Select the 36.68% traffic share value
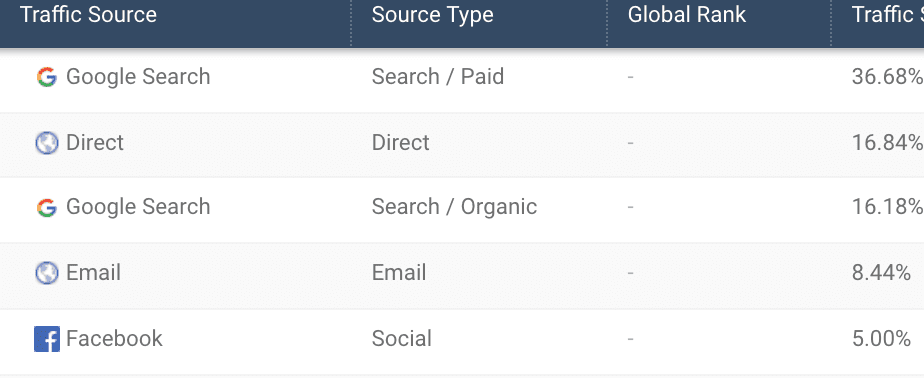Screen dimensions: 924x378 [x=887, y=77]
